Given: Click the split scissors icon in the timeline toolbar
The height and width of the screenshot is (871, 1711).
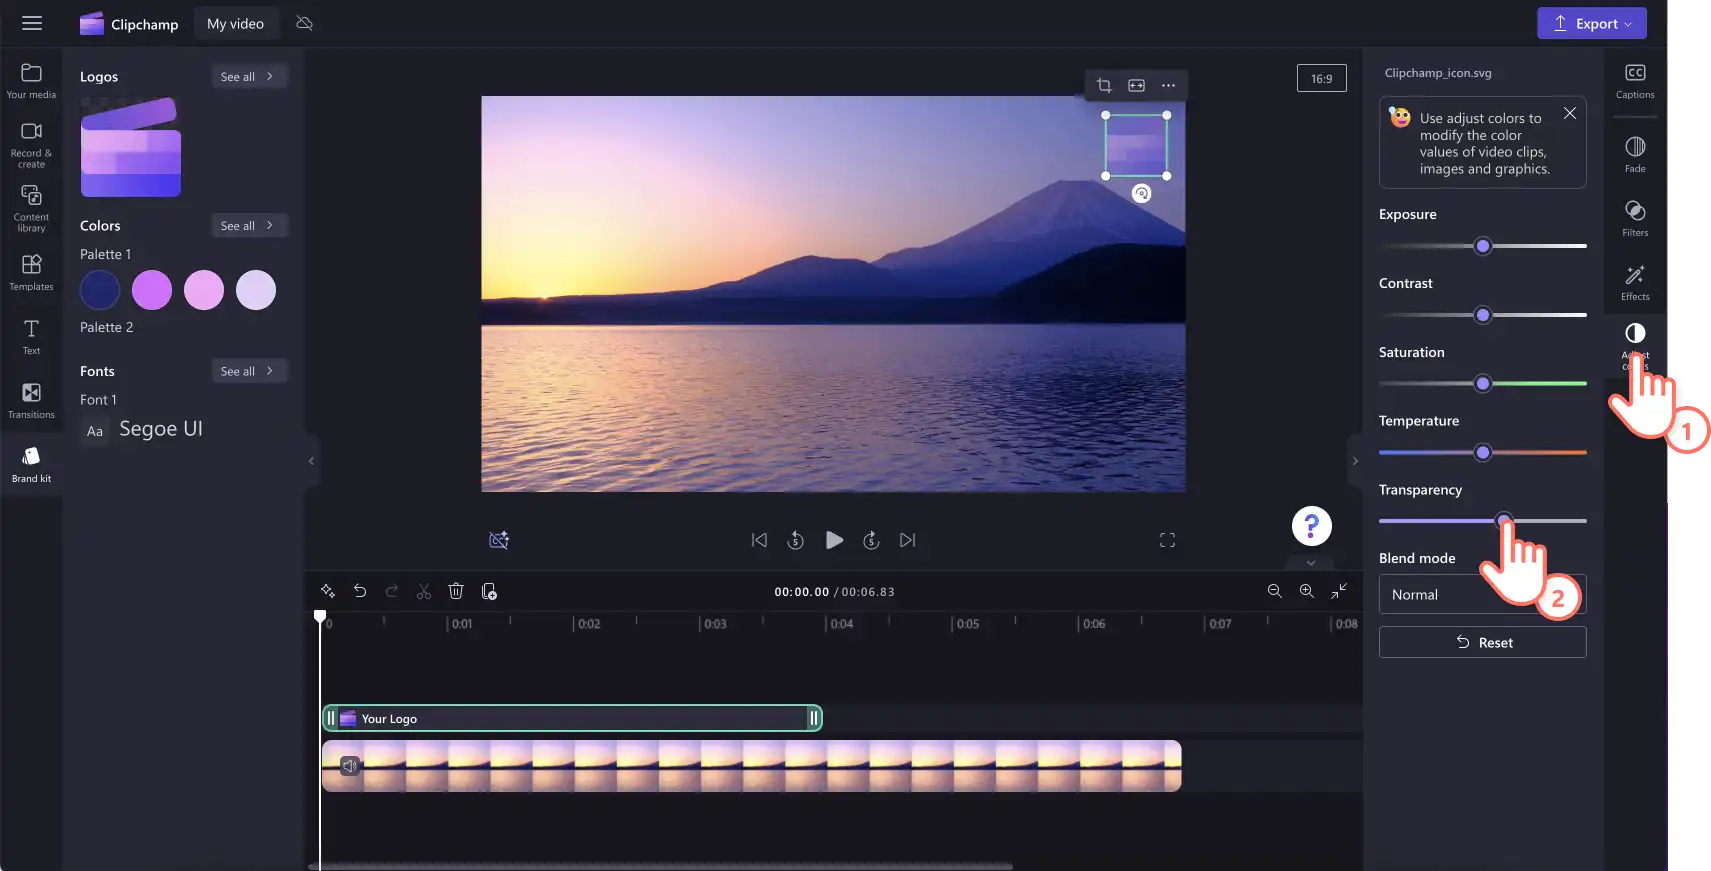Looking at the screenshot, I should pos(424,592).
